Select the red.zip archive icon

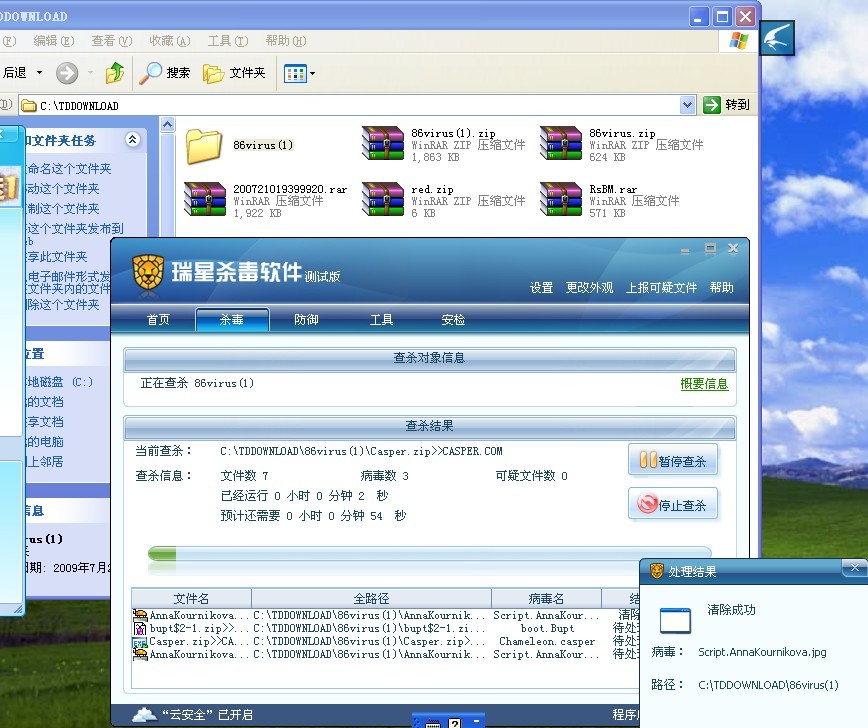tap(383, 199)
